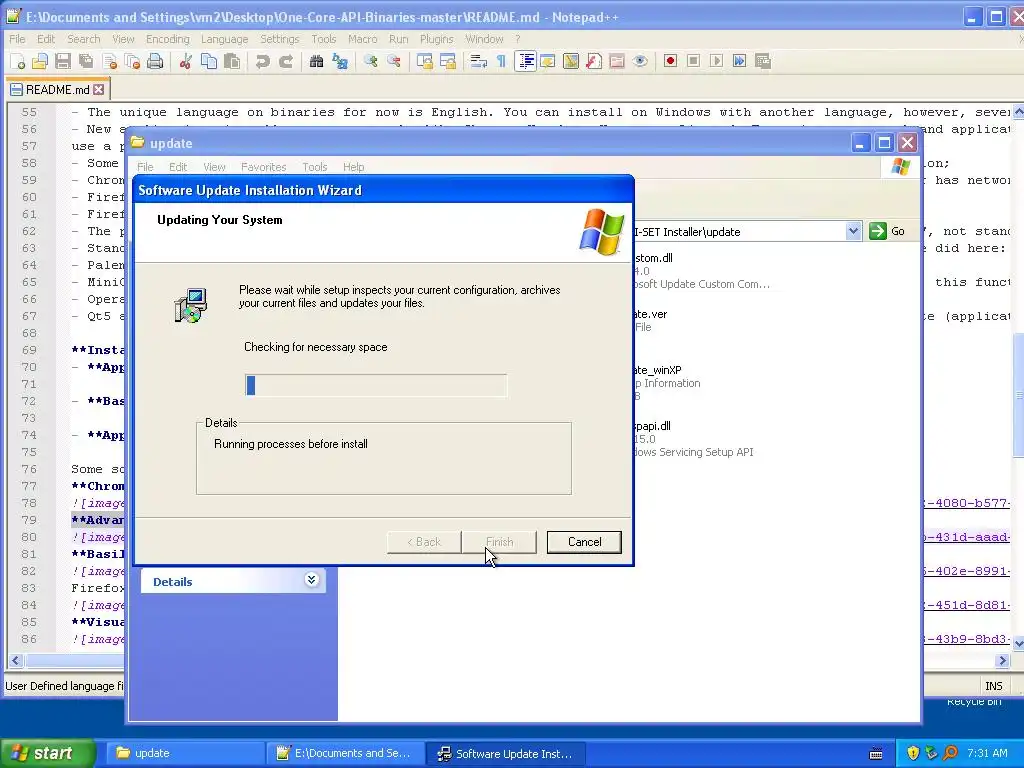Click Run macro multiple times icon

click(739, 61)
